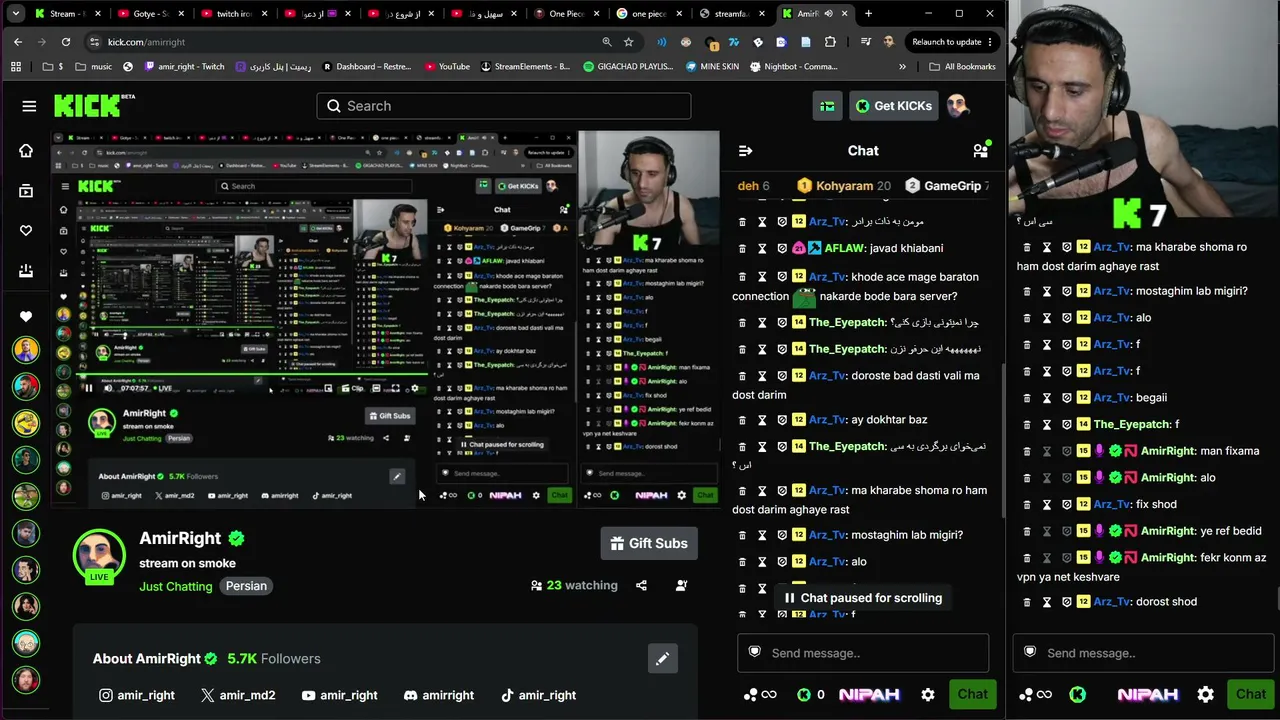
Task: Open Chrome media controls icon
Action: 865,42
